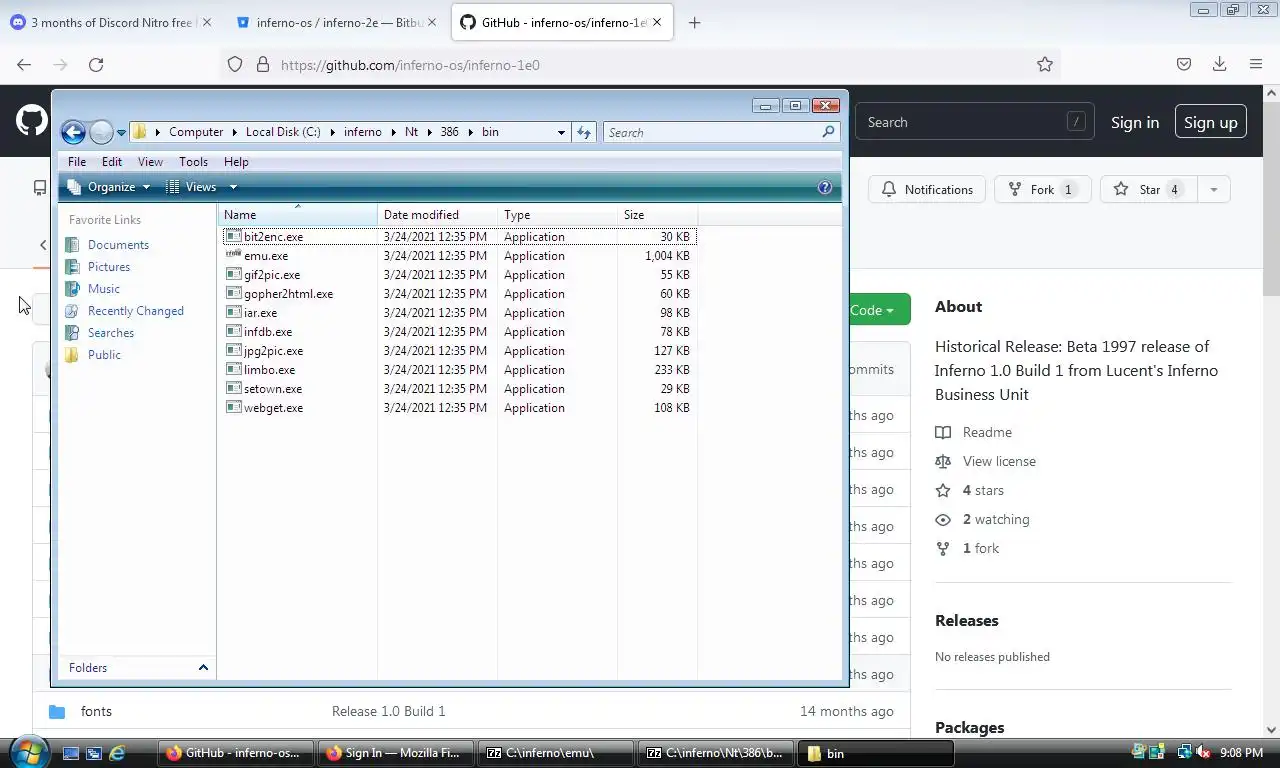Open the Edit menu in Explorer
The image size is (1280, 768).
(x=112, y=162)
